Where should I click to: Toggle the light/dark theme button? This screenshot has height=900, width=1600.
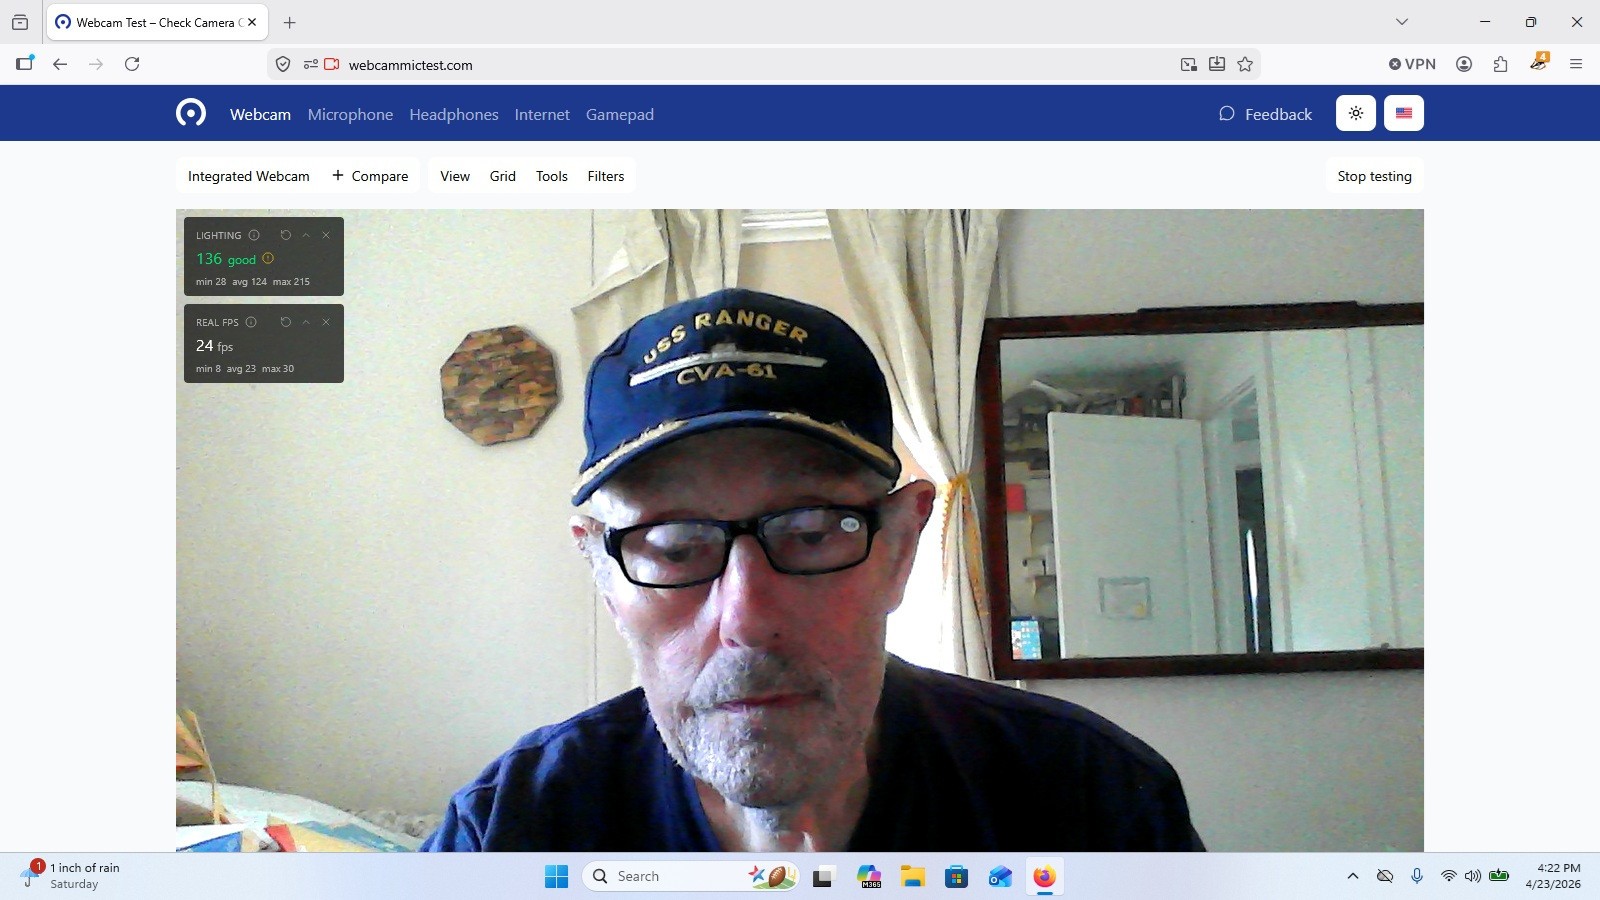tap(1356, 113)
